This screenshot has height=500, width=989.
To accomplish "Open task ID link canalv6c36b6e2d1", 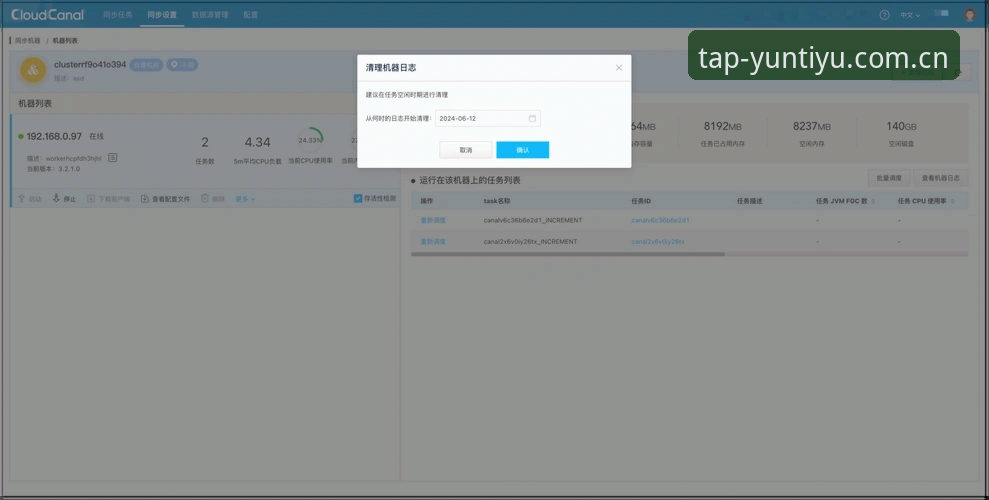I will [x=660, y=220].
